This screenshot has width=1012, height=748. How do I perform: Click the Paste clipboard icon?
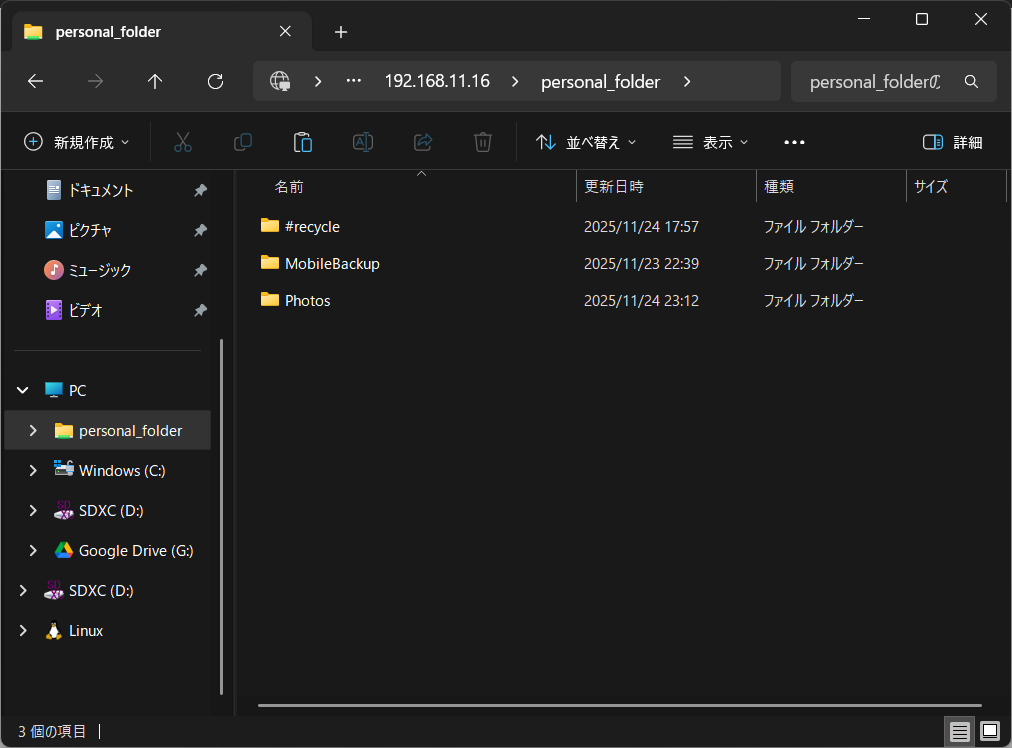tap(303, 142)
